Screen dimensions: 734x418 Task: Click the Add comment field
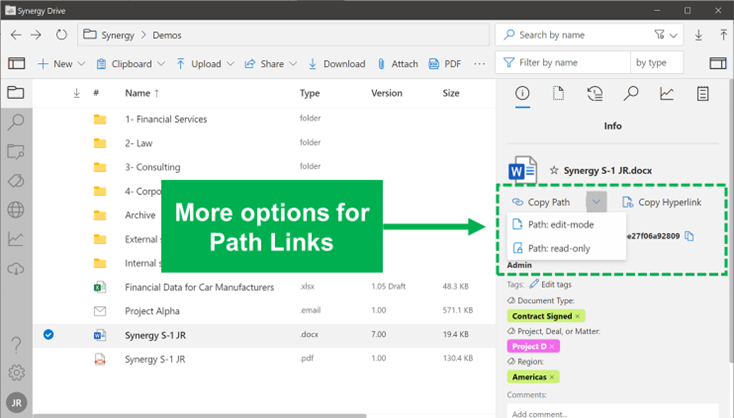pyautogui.click(x=613, y=412)
